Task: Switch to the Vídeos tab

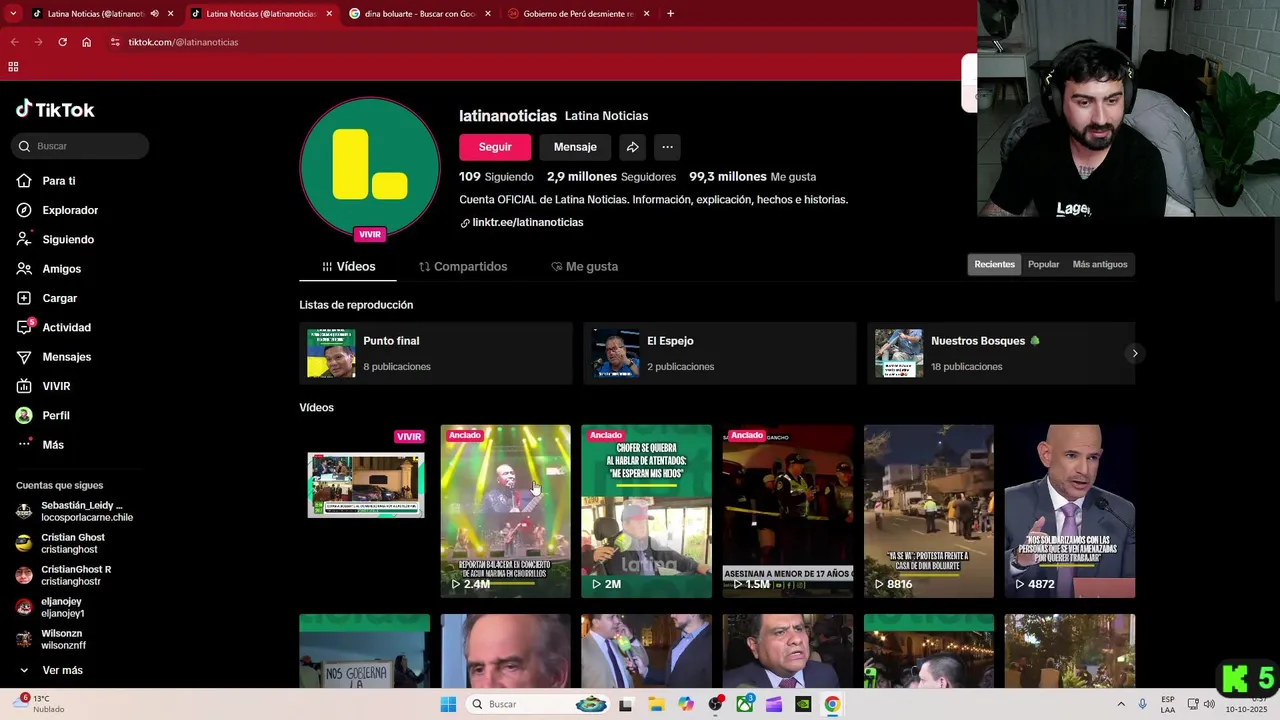Action: (x=348, y=267)
